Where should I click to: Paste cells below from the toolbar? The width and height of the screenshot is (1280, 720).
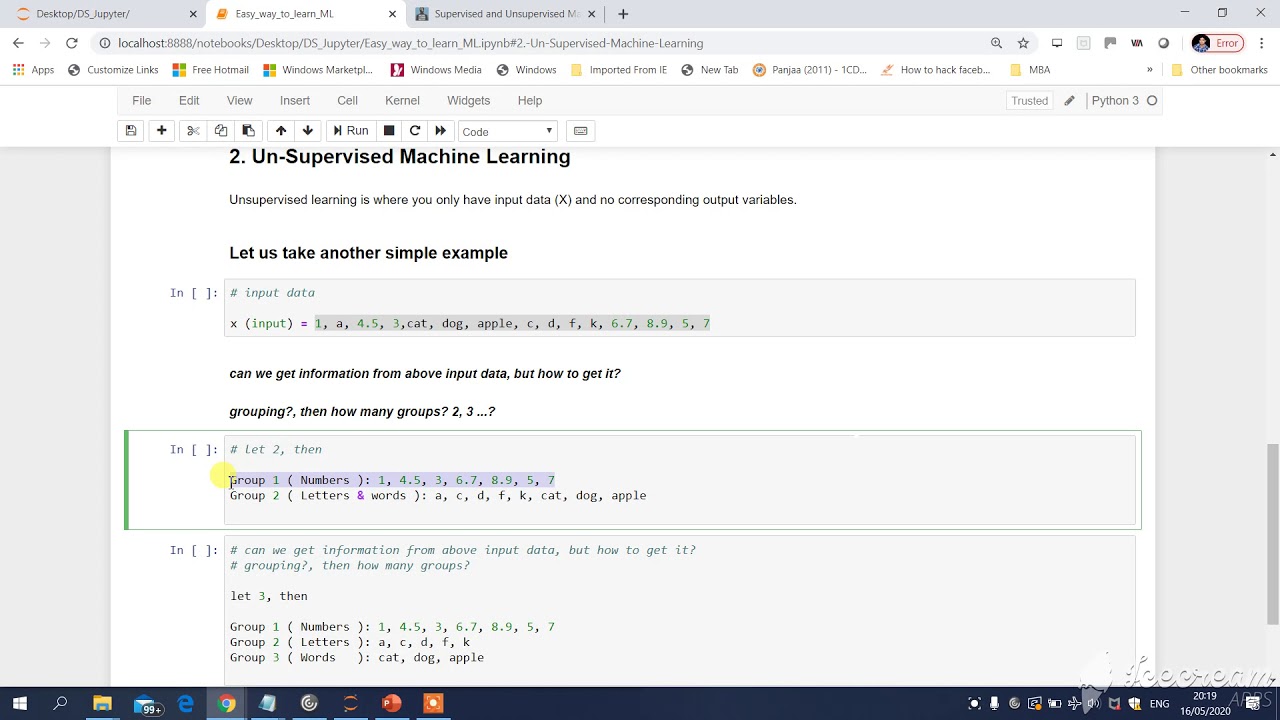[248, 131]
